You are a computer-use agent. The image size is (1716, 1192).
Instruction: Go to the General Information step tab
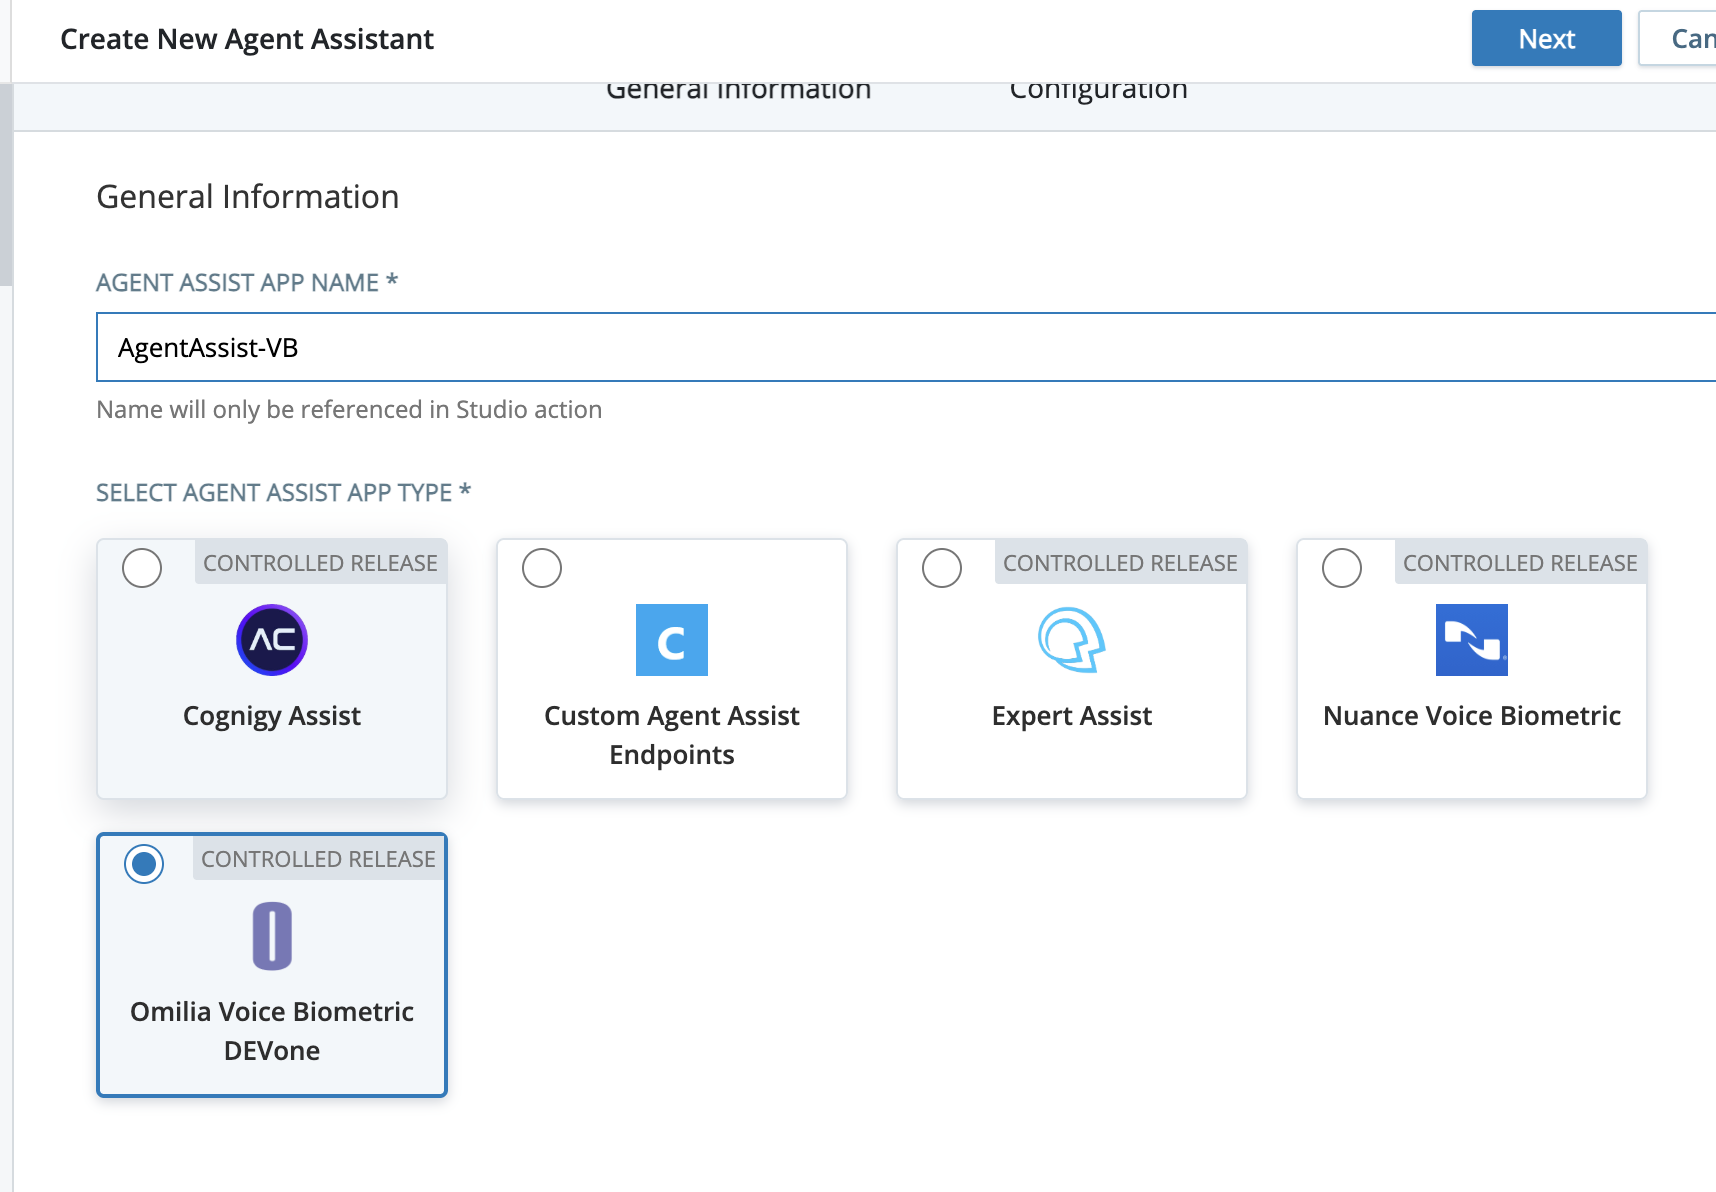tap(739, 91)
